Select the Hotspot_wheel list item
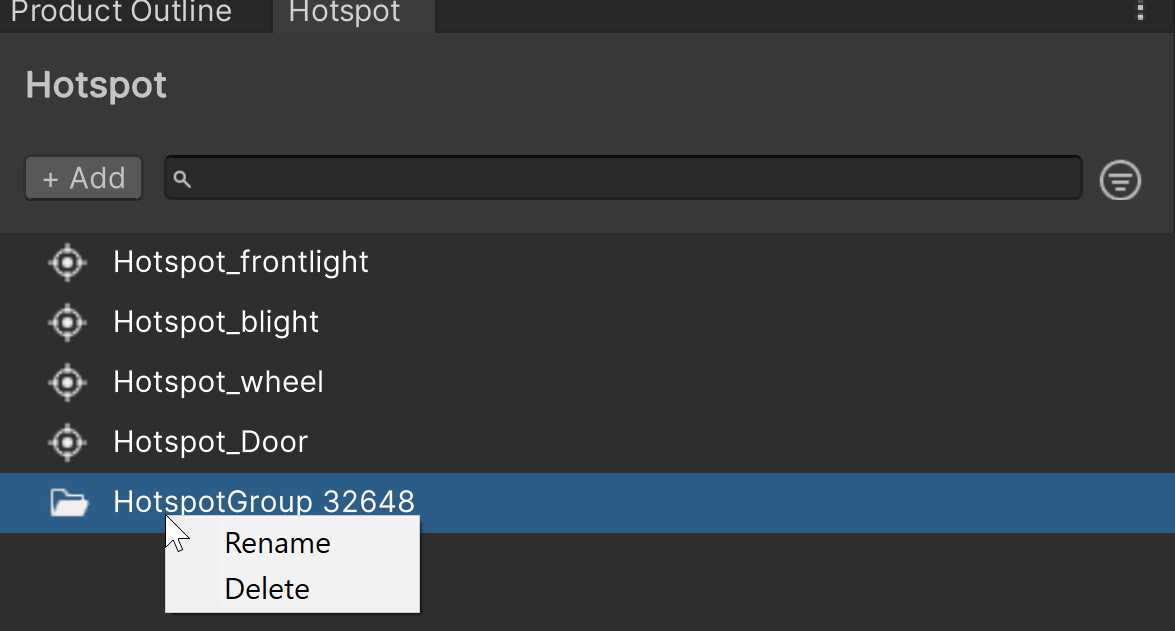Image resolution: width=1175 pixels, height=631 pixels. [x=218, y=382]
